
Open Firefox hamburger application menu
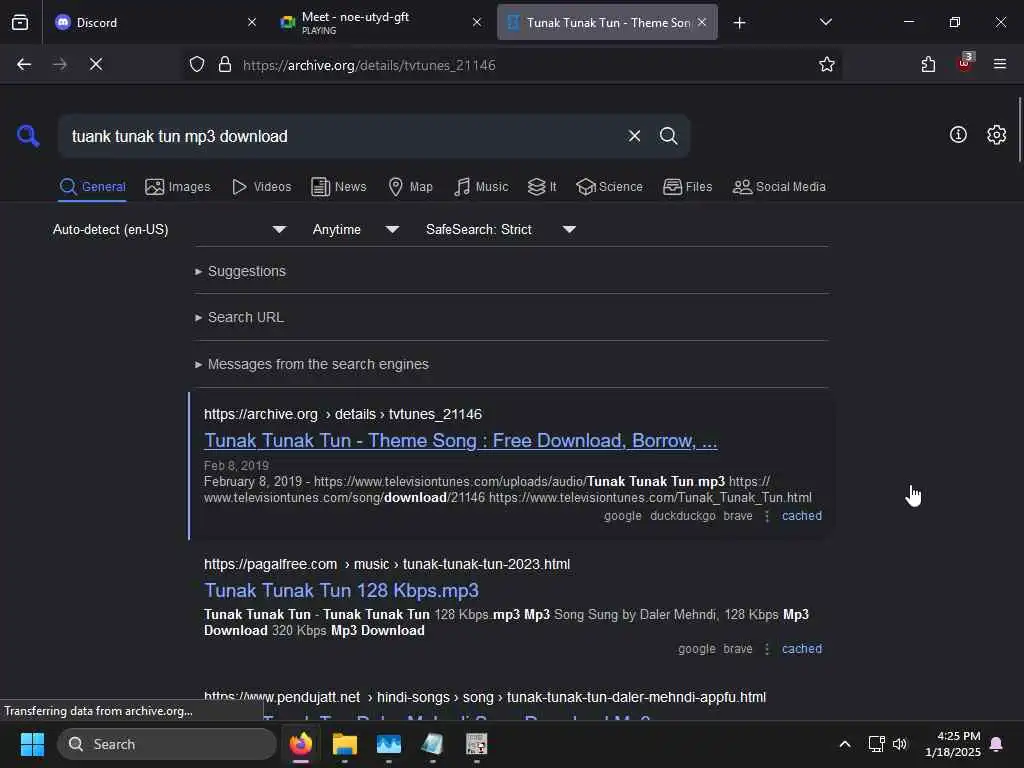1000,64
